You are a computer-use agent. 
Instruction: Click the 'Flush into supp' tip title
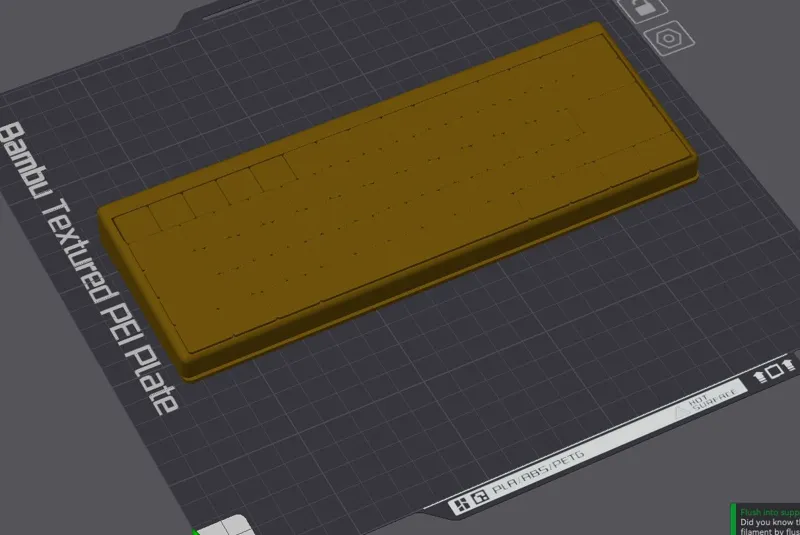770,512
